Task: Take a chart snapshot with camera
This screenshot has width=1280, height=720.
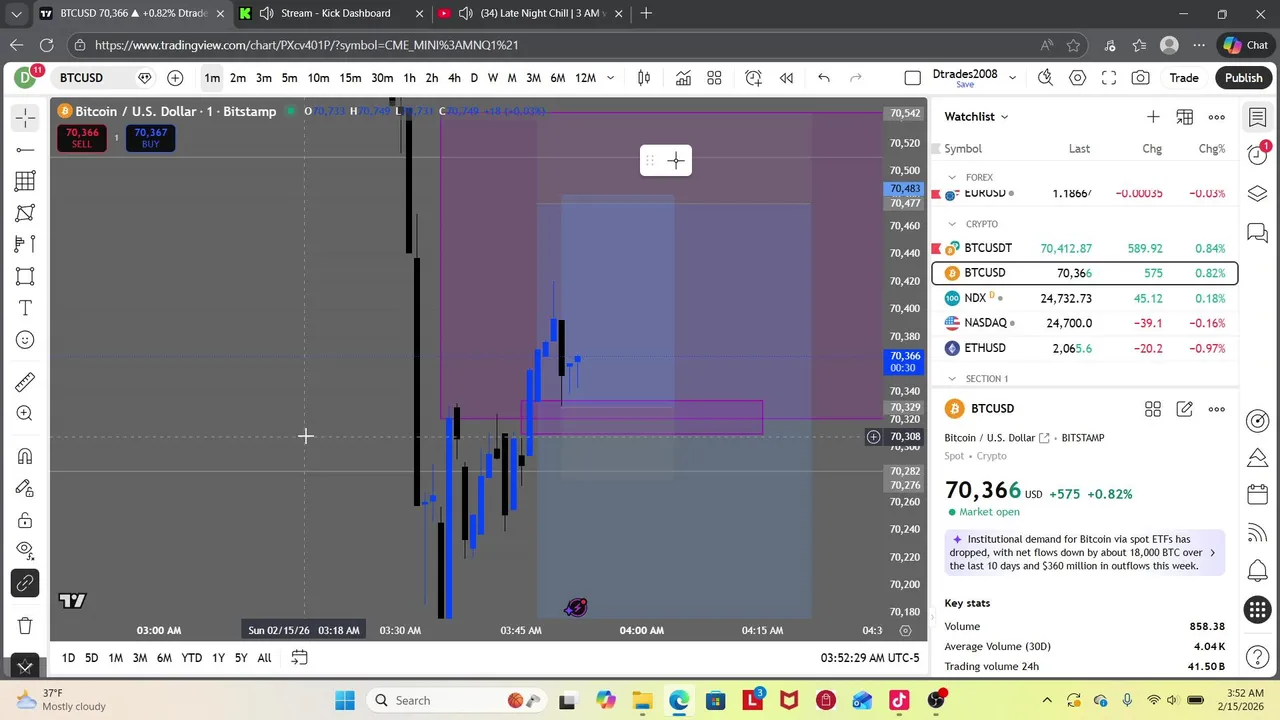Action: point(1141,78)
